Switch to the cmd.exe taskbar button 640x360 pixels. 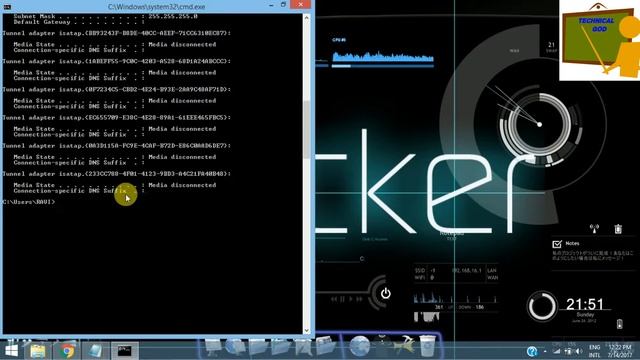coord(124,351)
